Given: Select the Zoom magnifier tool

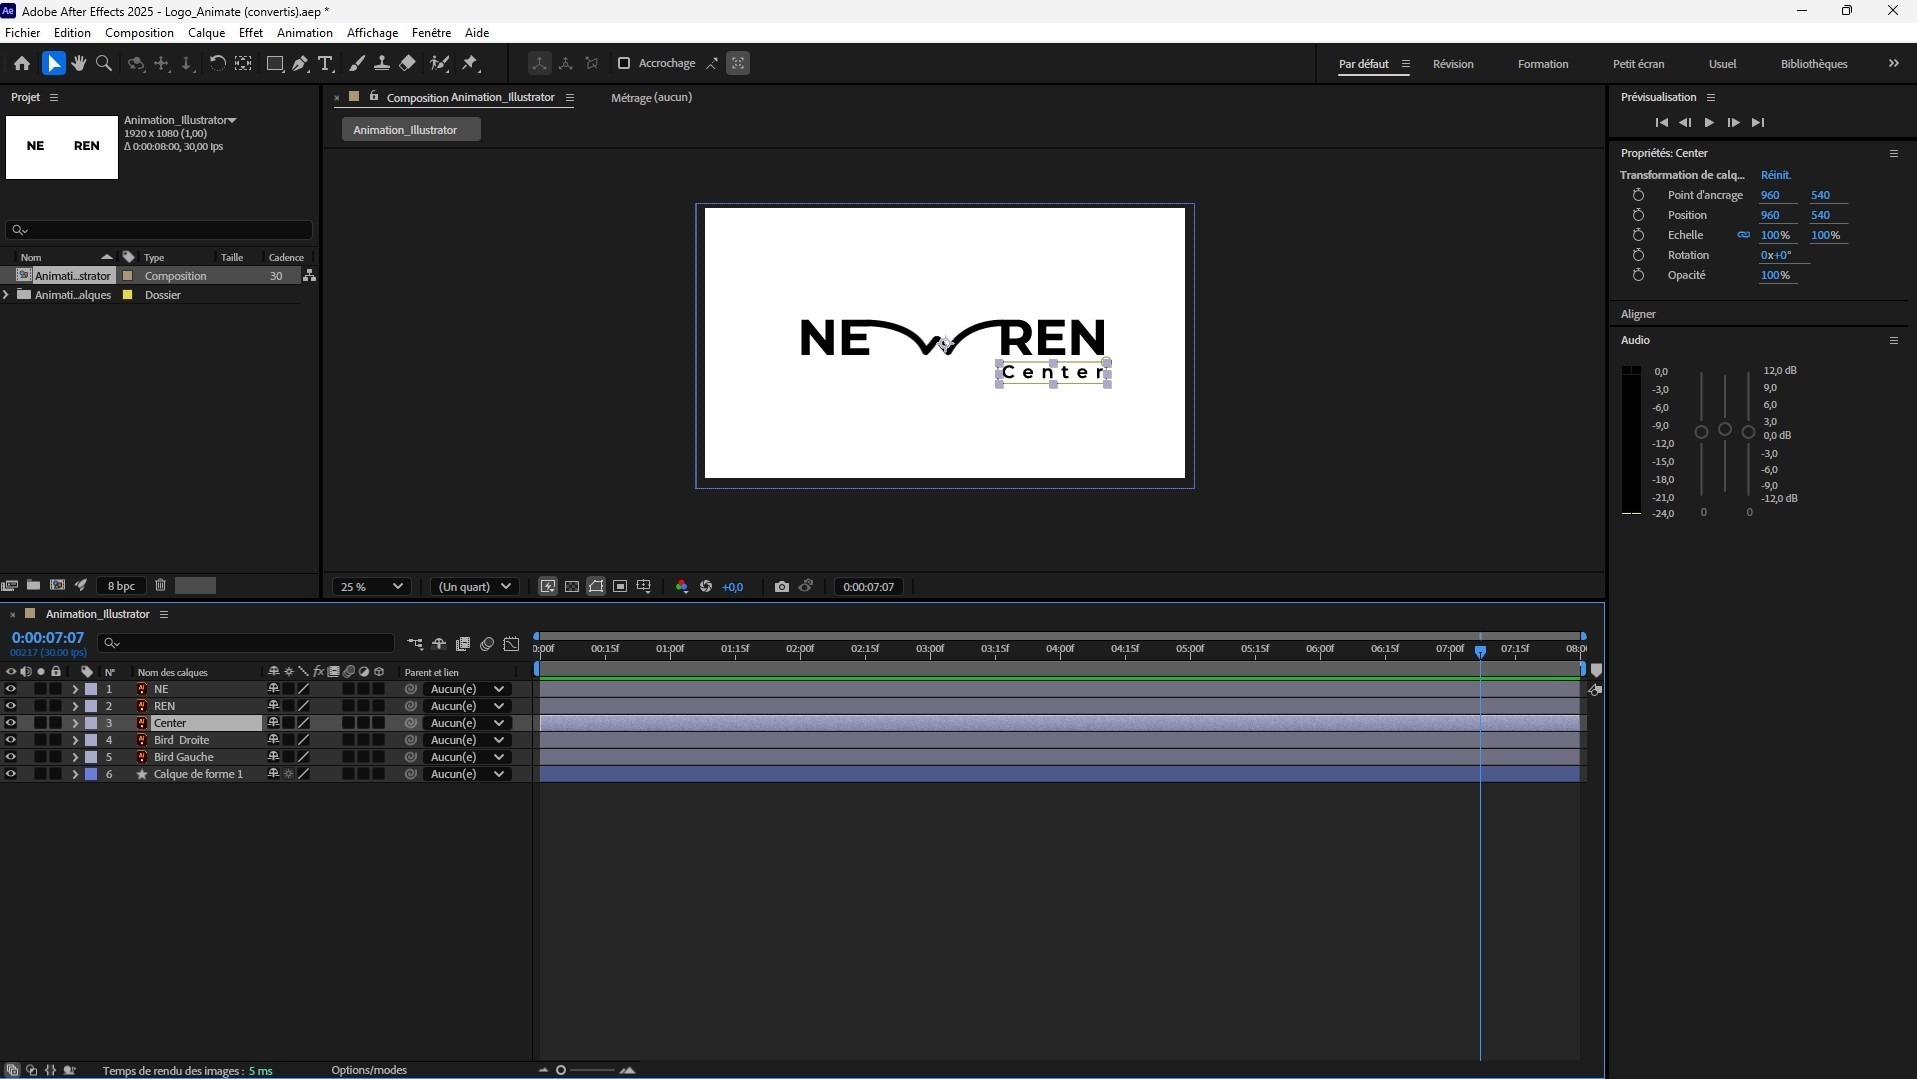Looking at the screenshot, I should pos(103,63).
